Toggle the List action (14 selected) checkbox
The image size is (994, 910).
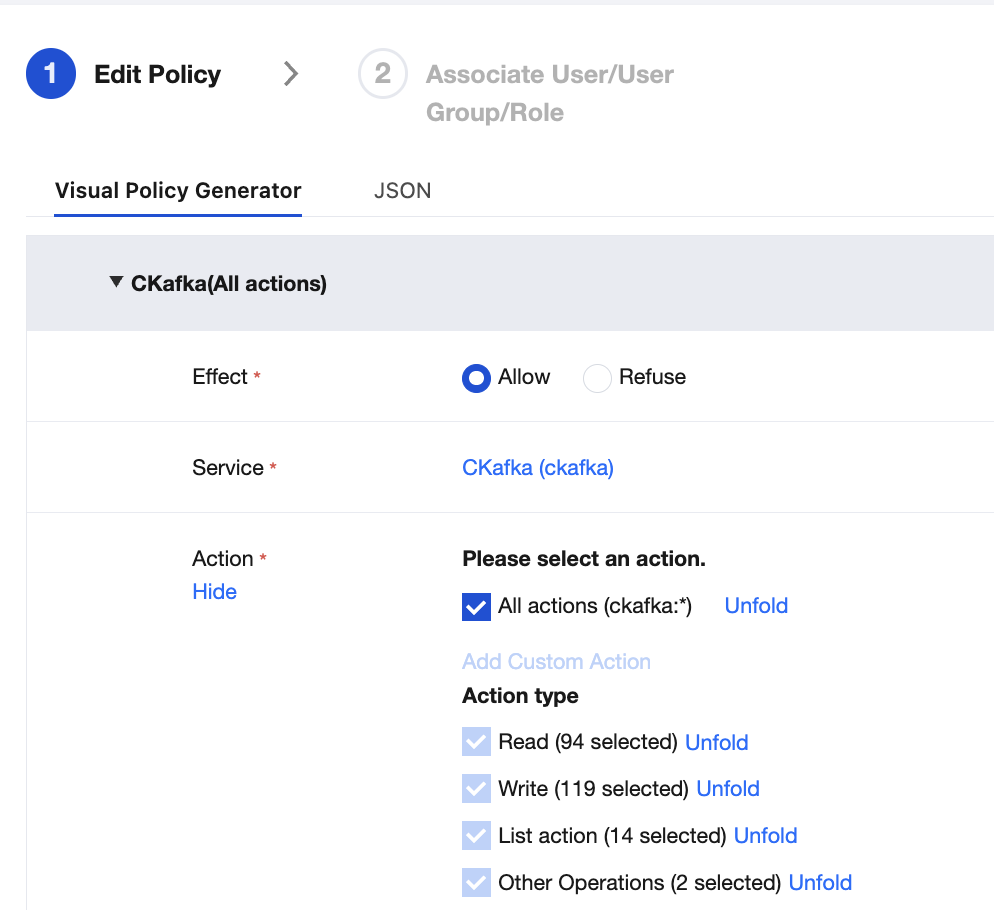[476, 836]
